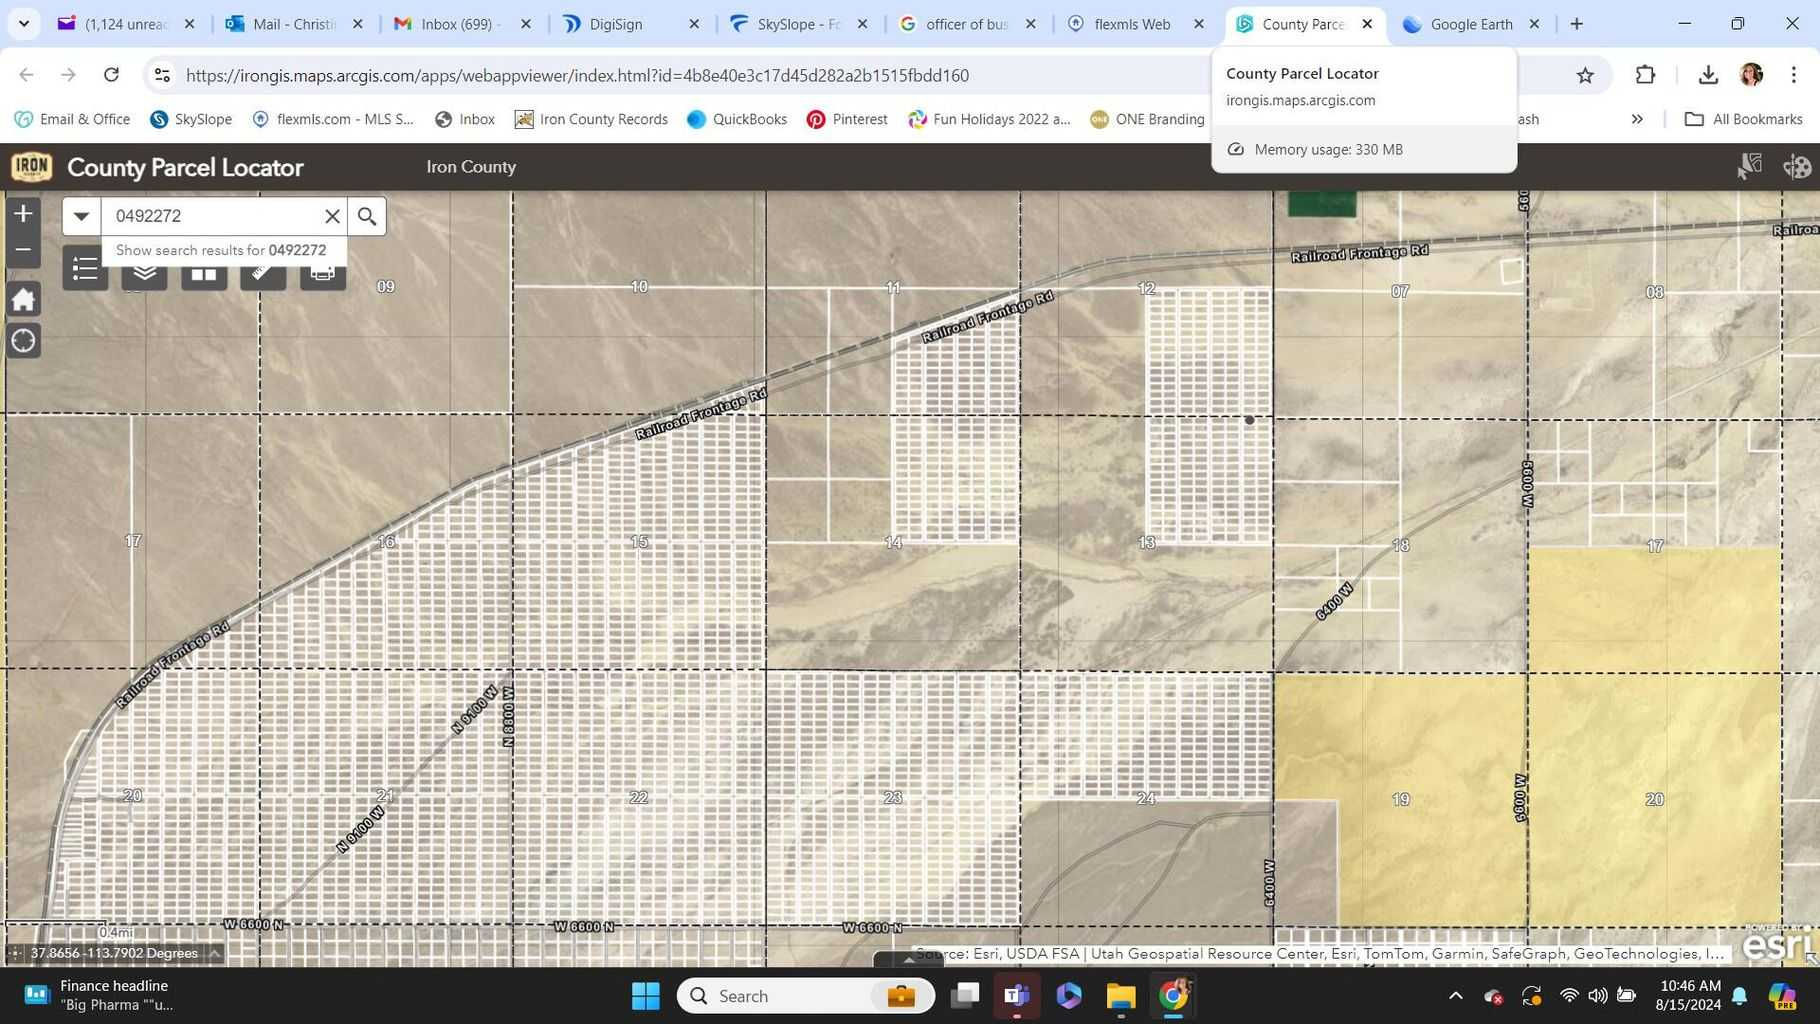
Task: Open Chrome's Downloads icon
Action: click(x=1707, y=75)
